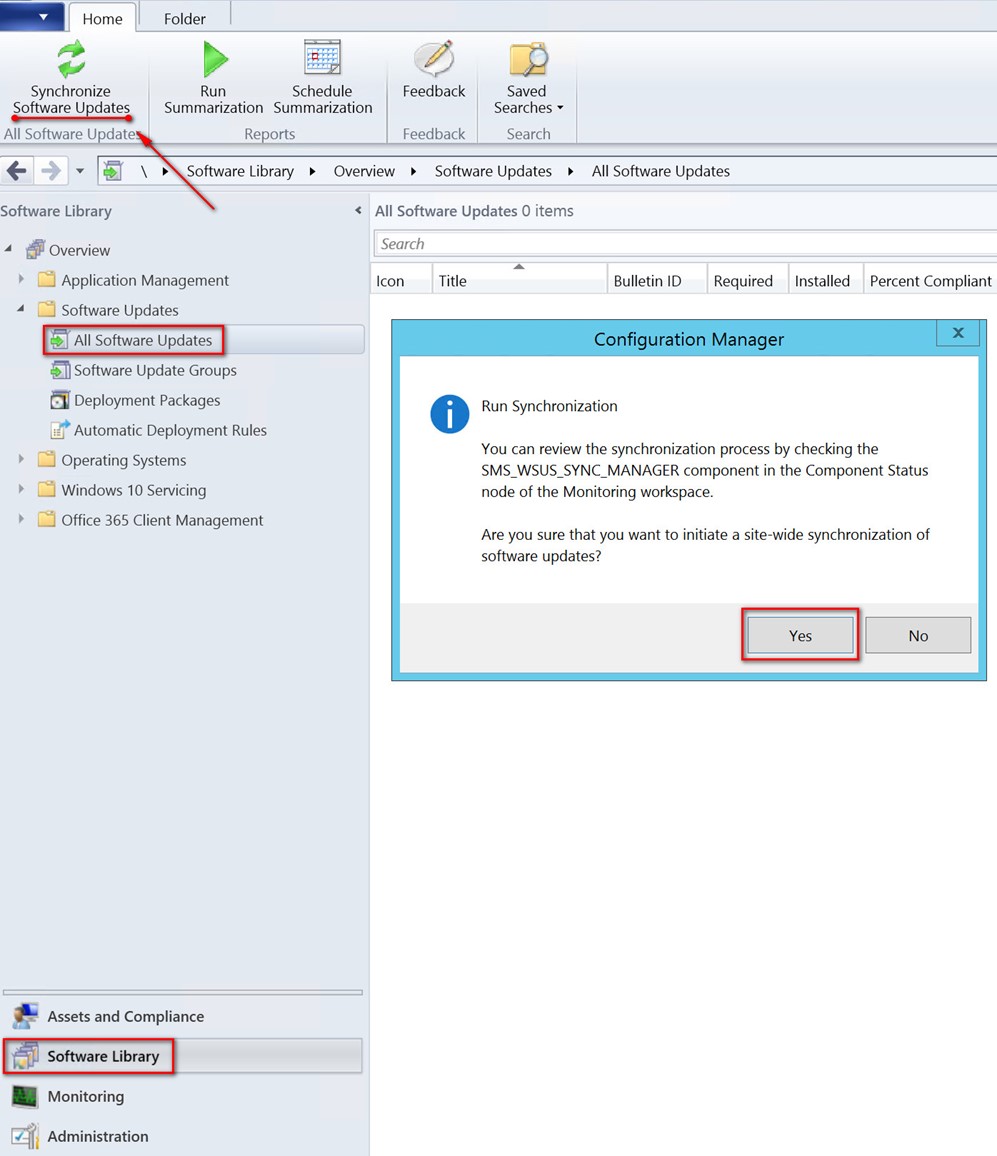The width and height of the screenshot is (997, 1156).
Task: Click the Application Management folder icon
Action: pos(46,279)
